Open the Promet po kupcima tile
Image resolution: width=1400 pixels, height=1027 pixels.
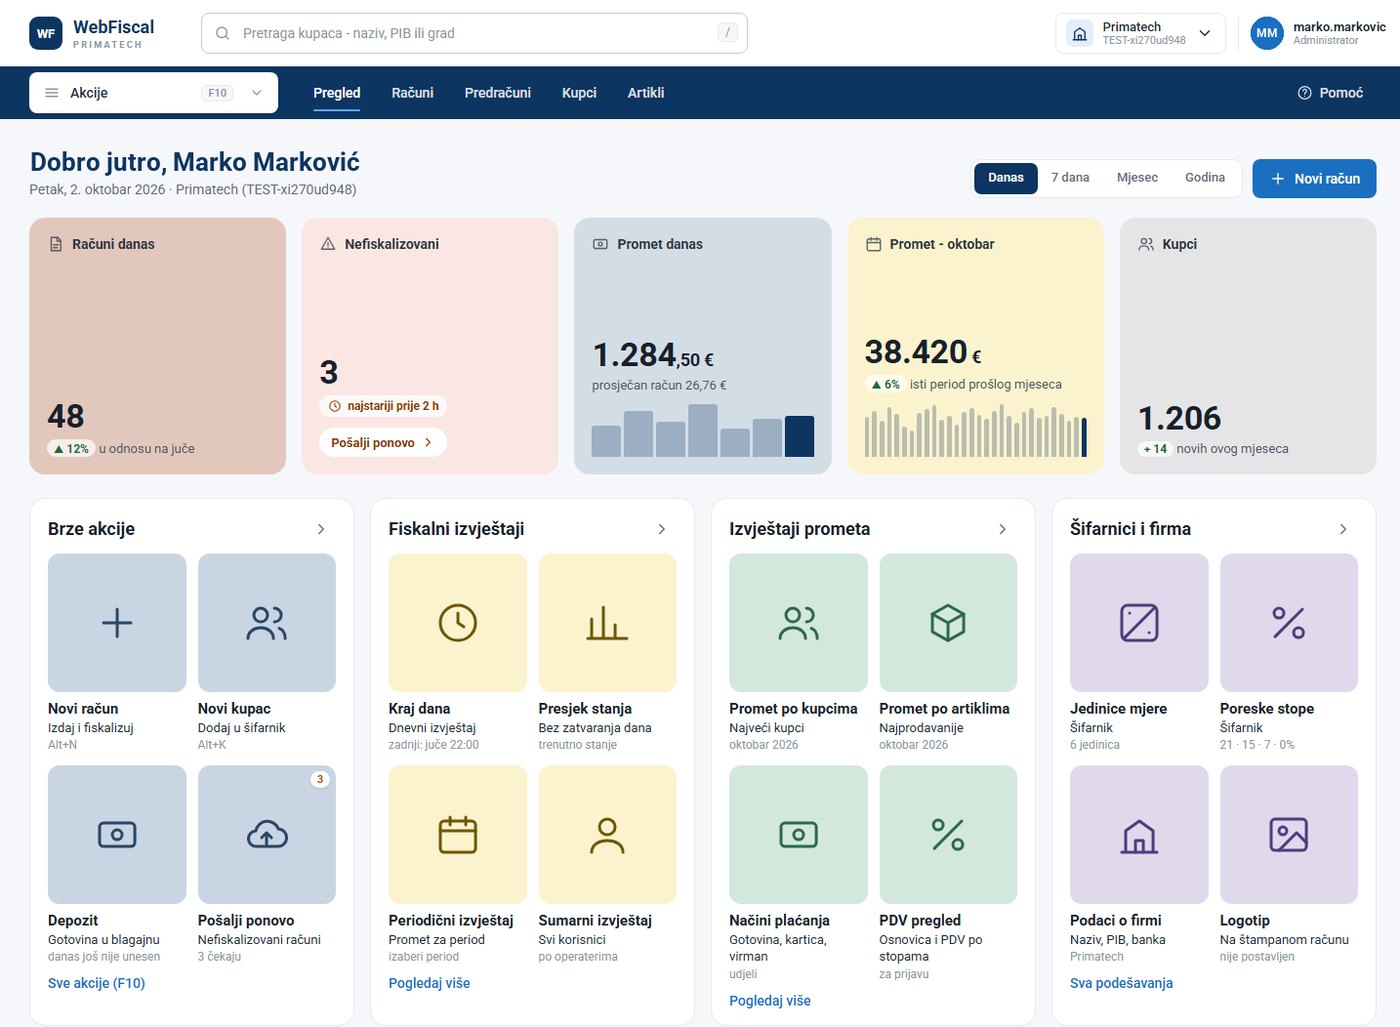[799, 623]
